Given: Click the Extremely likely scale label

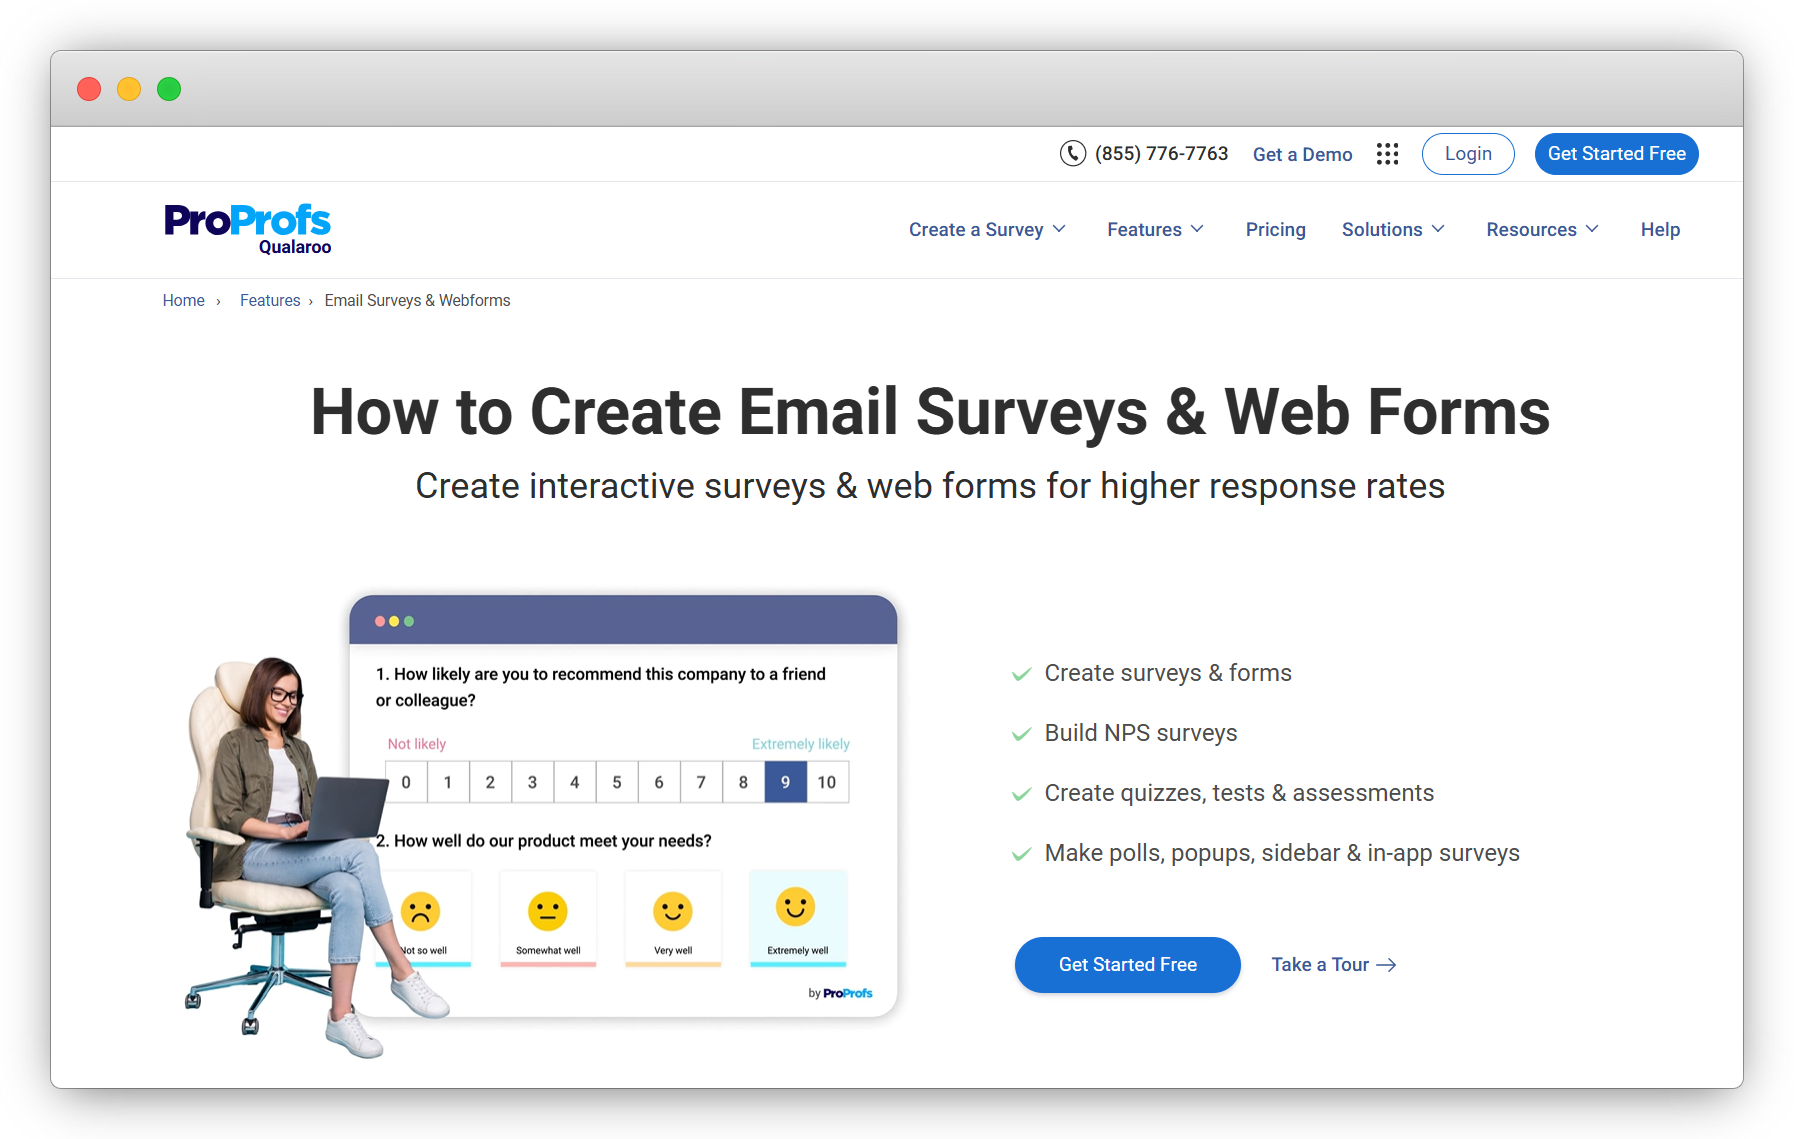Looking at the screenshot, I should tap(801, 744).
